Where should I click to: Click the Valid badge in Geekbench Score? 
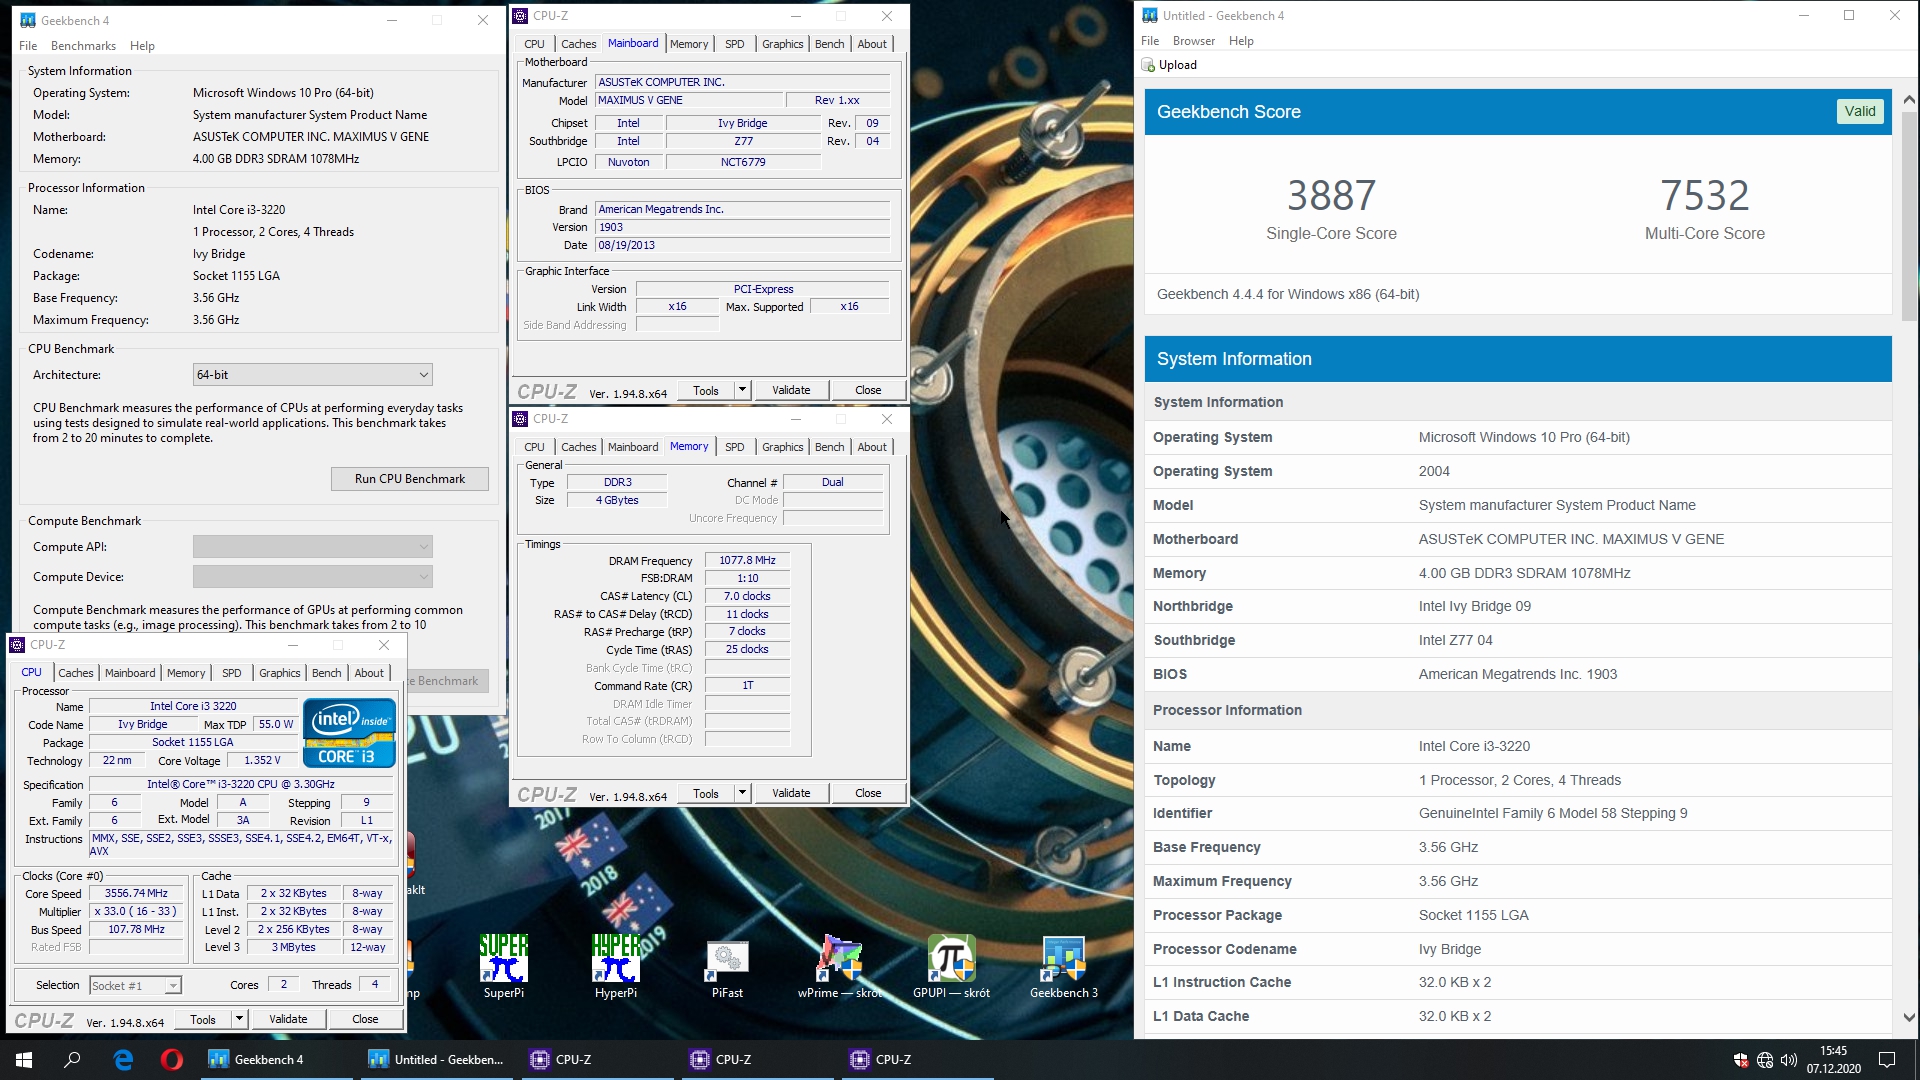click(x=1860, y=111)
